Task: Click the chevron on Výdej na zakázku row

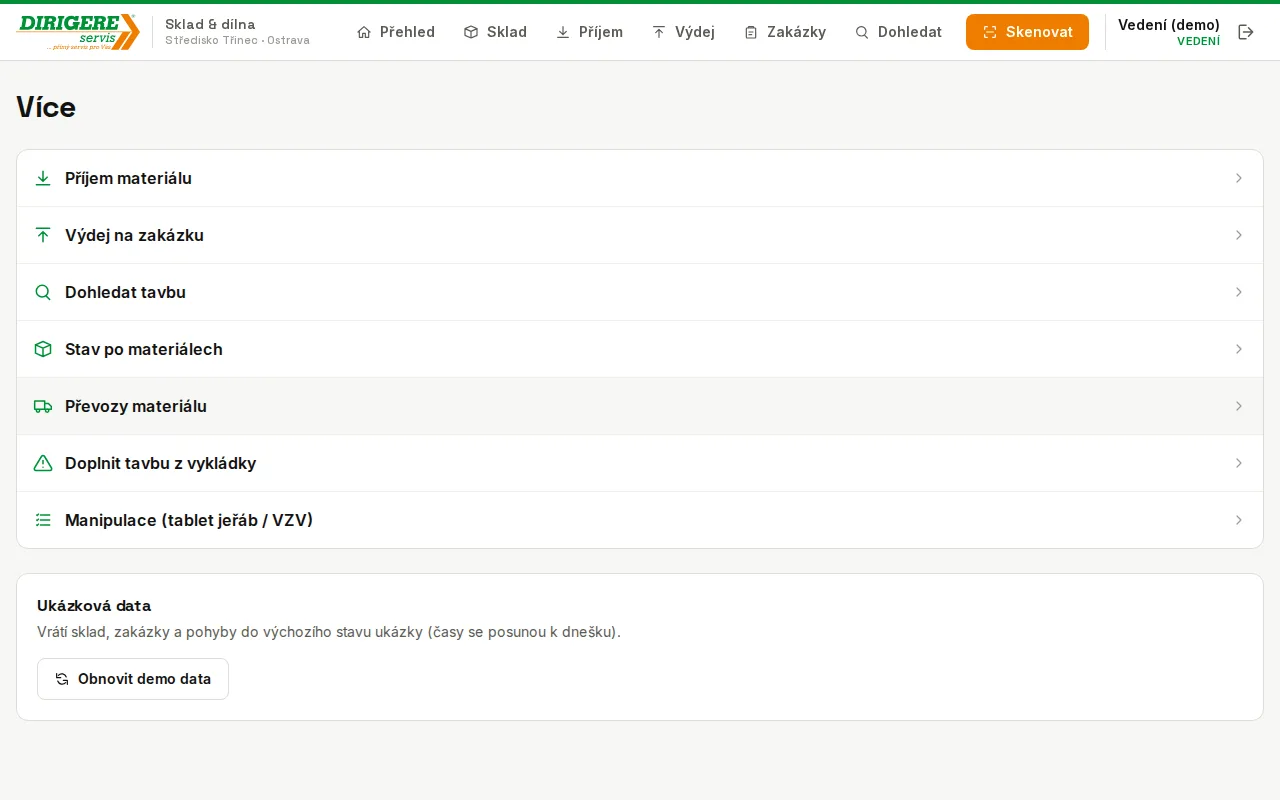Action: (1239, 235)
